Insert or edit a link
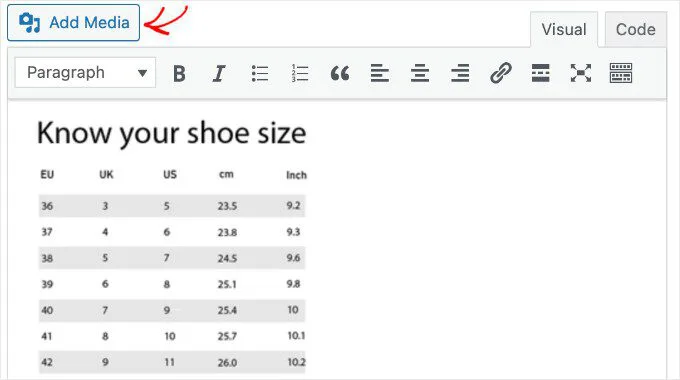Image resolution: width=680 pixels, height=380 pixels. [501, 73]
